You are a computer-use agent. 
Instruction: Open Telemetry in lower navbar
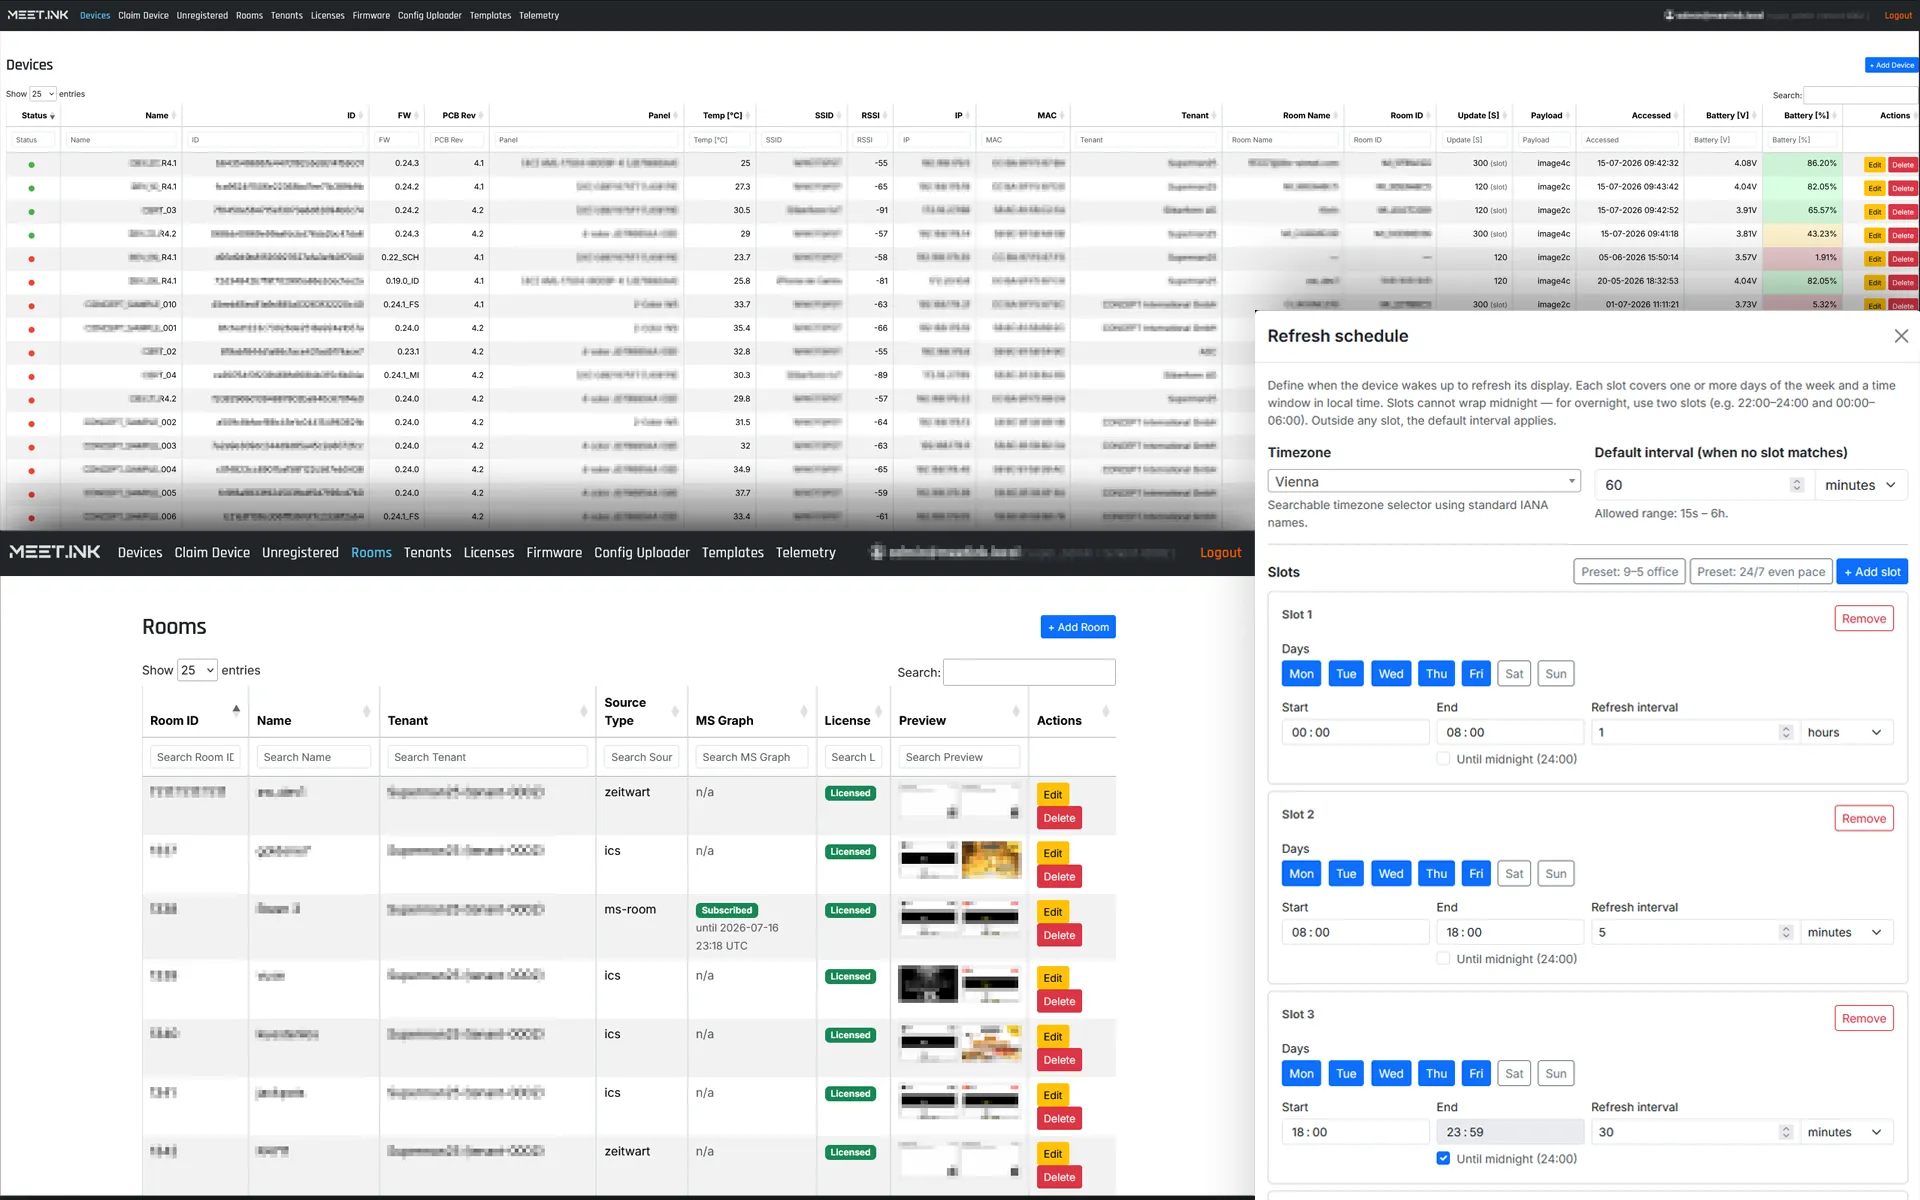tap(806, 553)
